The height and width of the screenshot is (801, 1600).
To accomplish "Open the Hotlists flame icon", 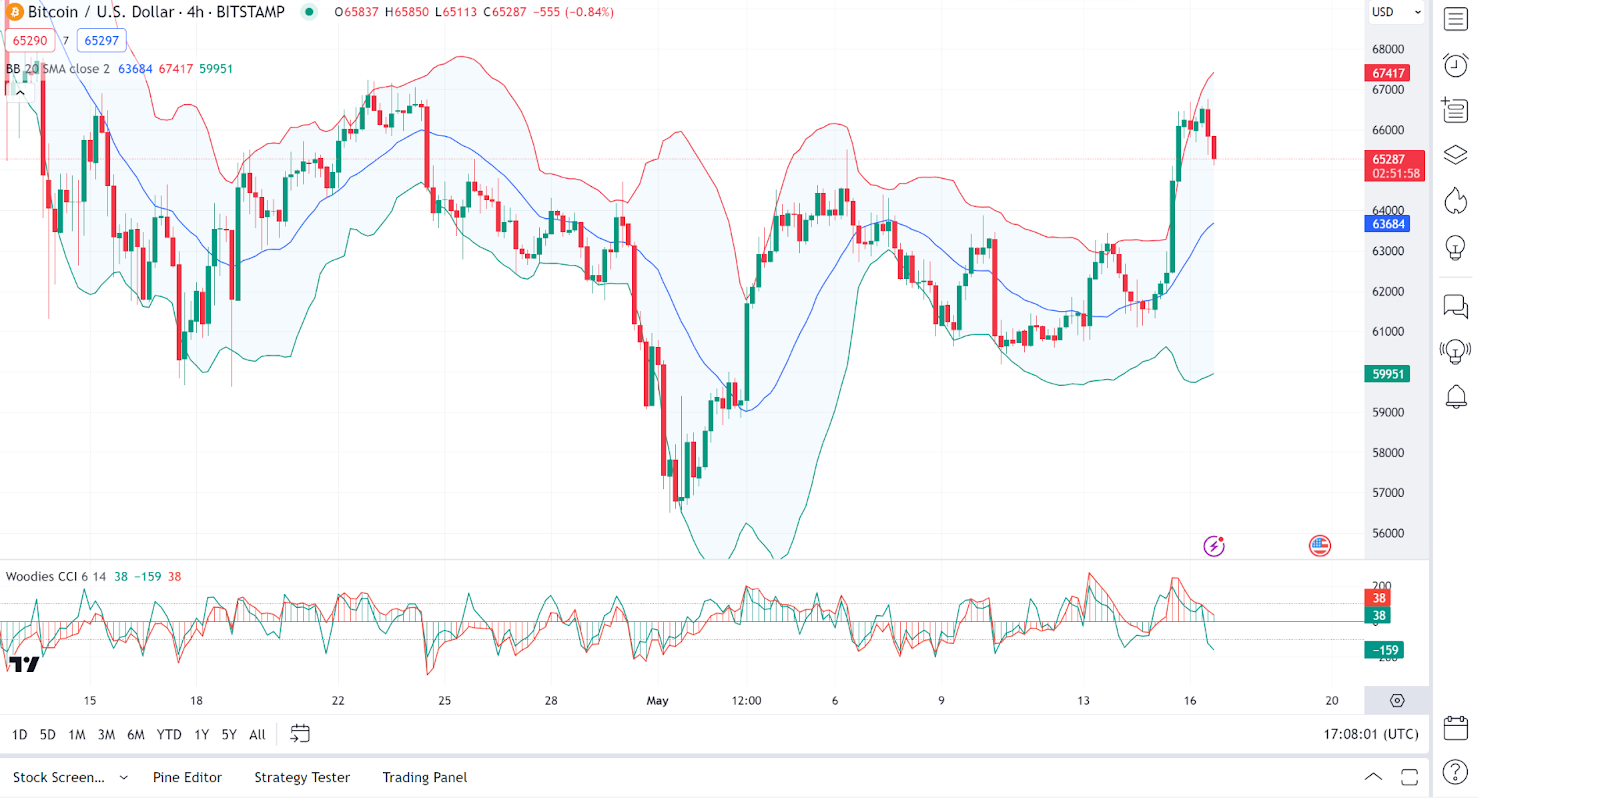I will [1455, 201].
